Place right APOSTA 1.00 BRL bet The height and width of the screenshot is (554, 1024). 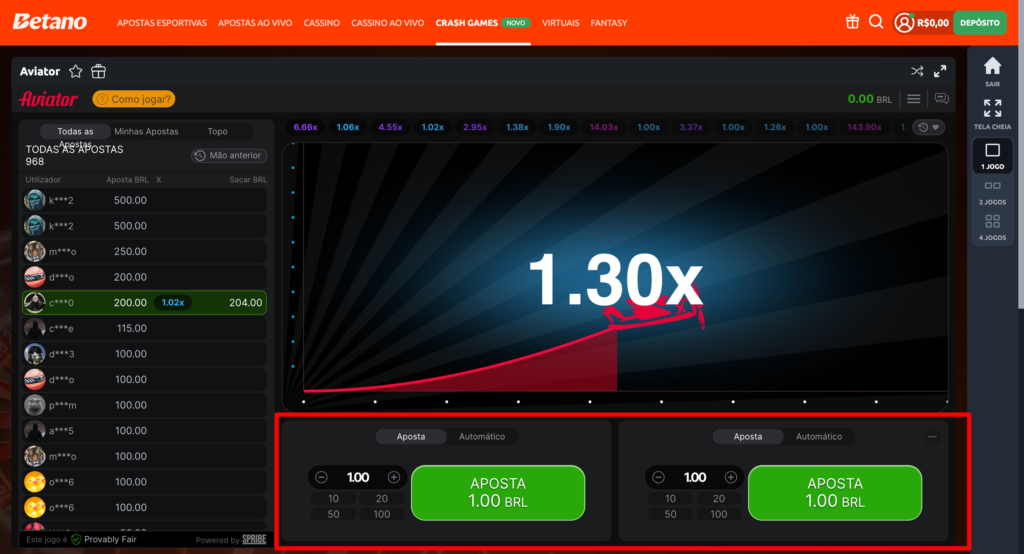[x=835, y=493]
